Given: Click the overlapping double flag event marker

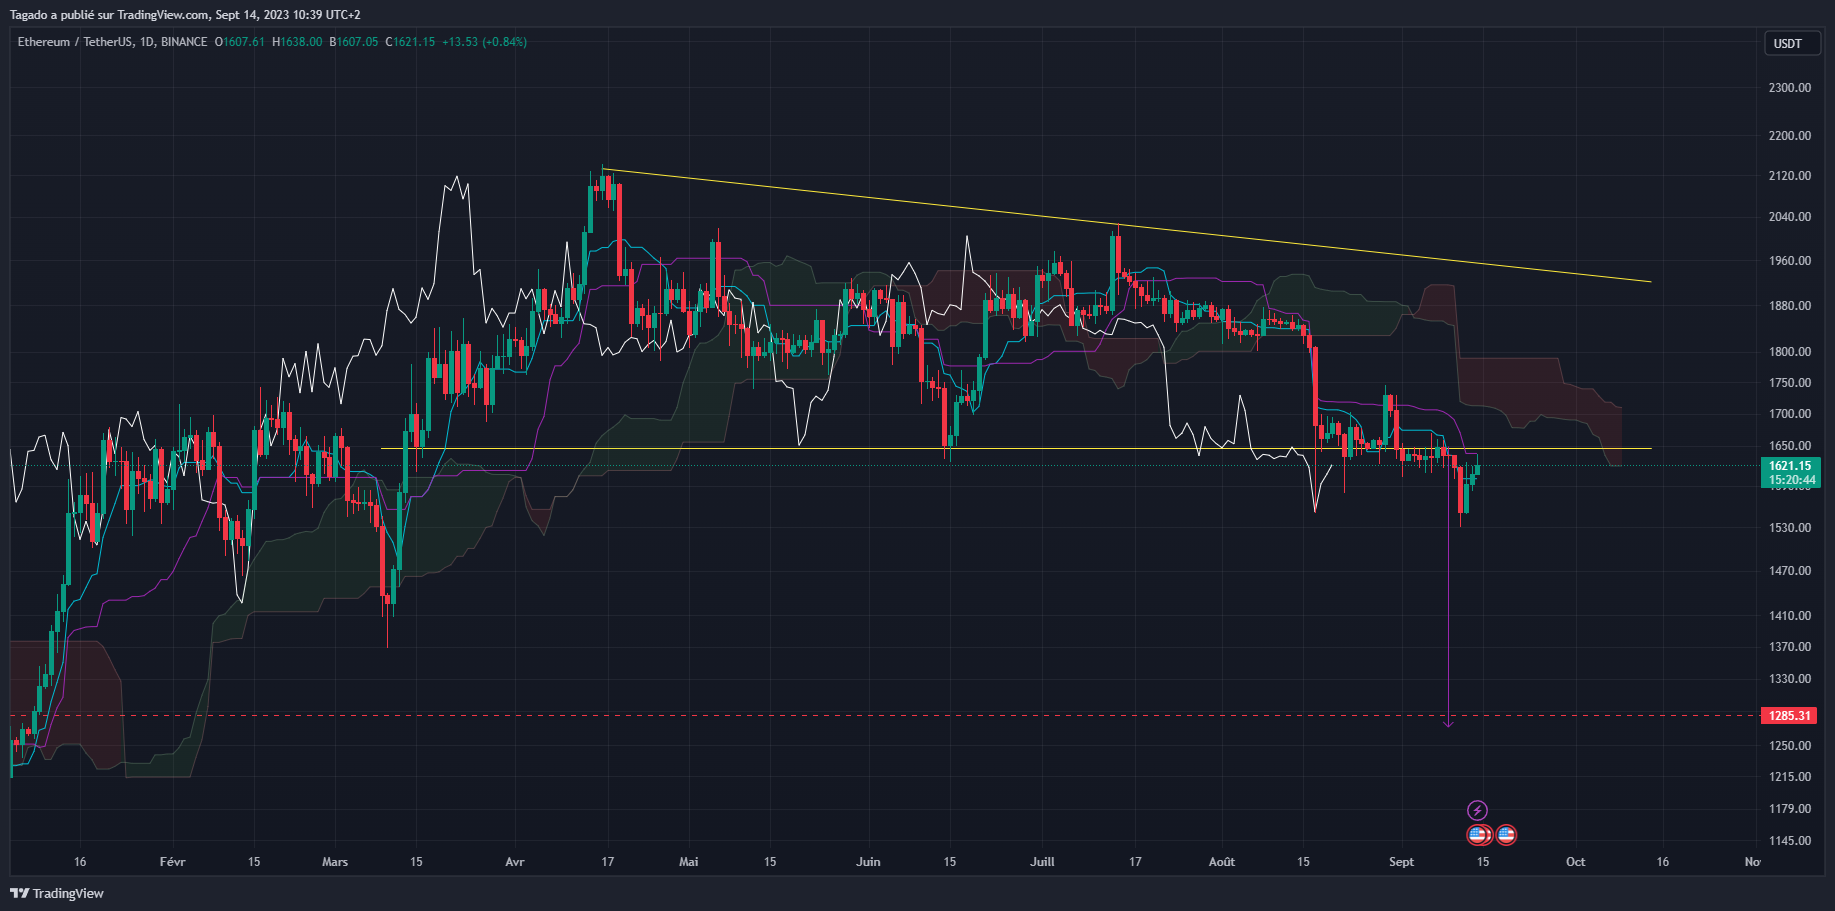Looking at the screenshot, I should 1478,835.
